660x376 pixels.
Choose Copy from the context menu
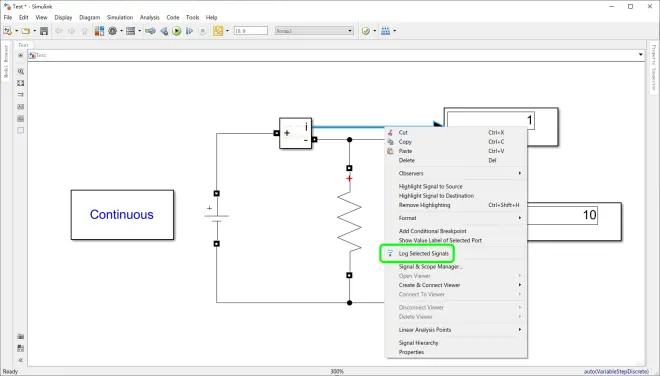pyautogui.click(x=456, y=142)
